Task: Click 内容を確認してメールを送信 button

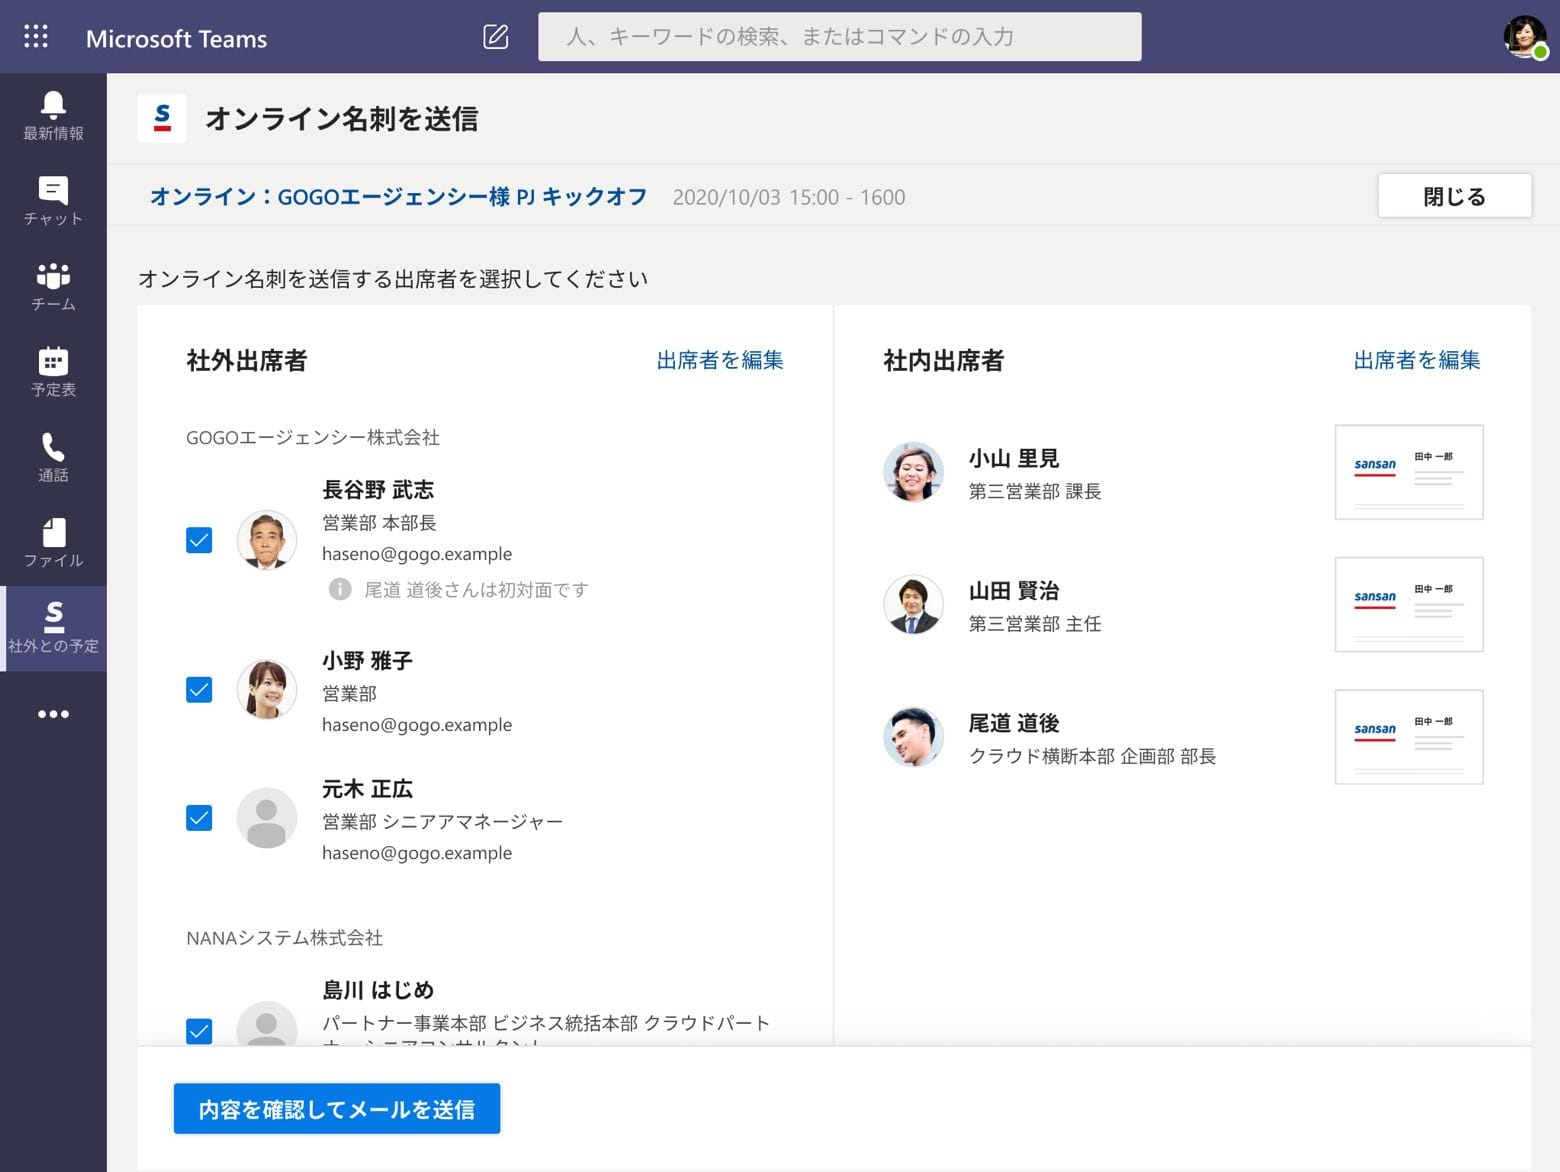Action: [337, 1109]
